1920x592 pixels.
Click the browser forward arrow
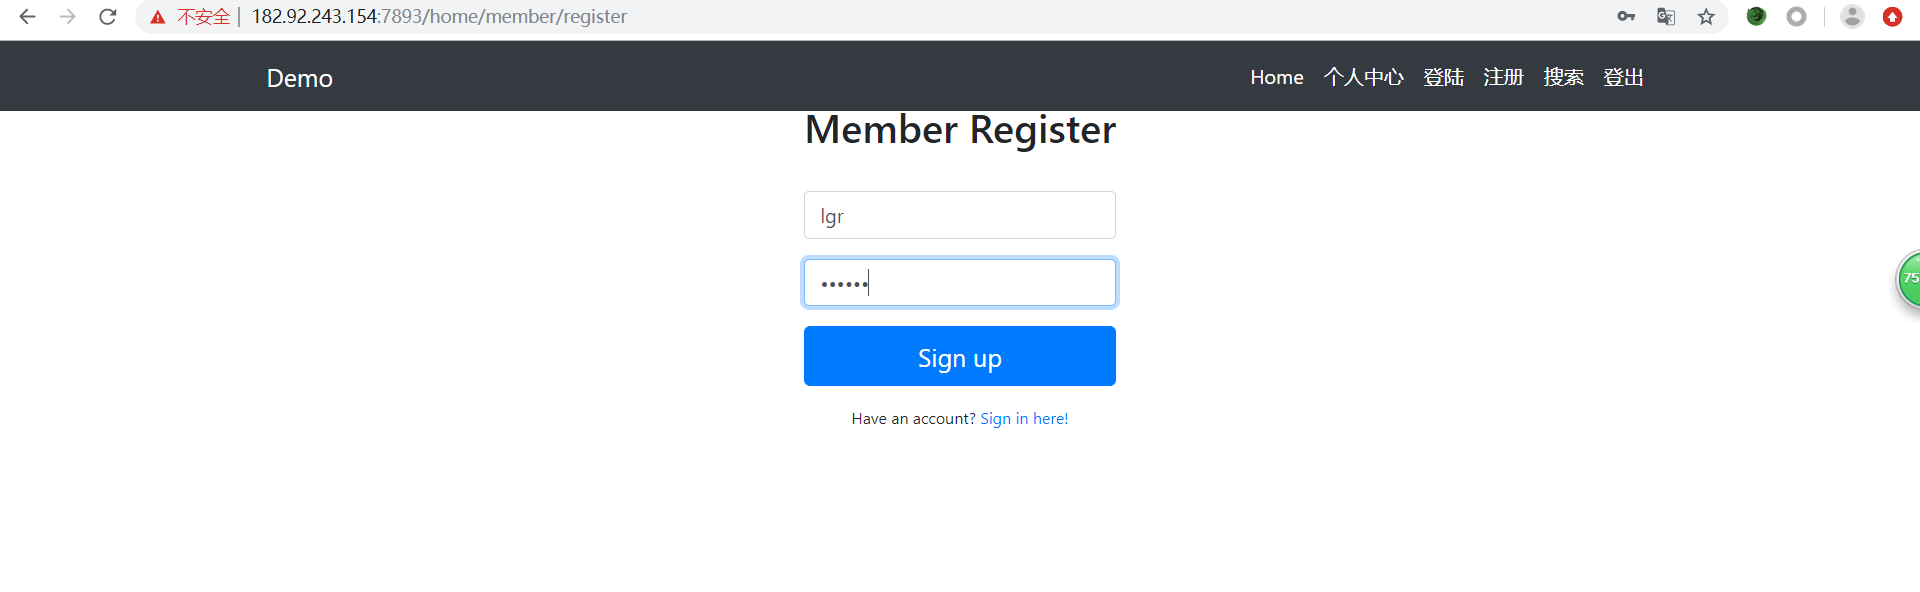point(67,17)
